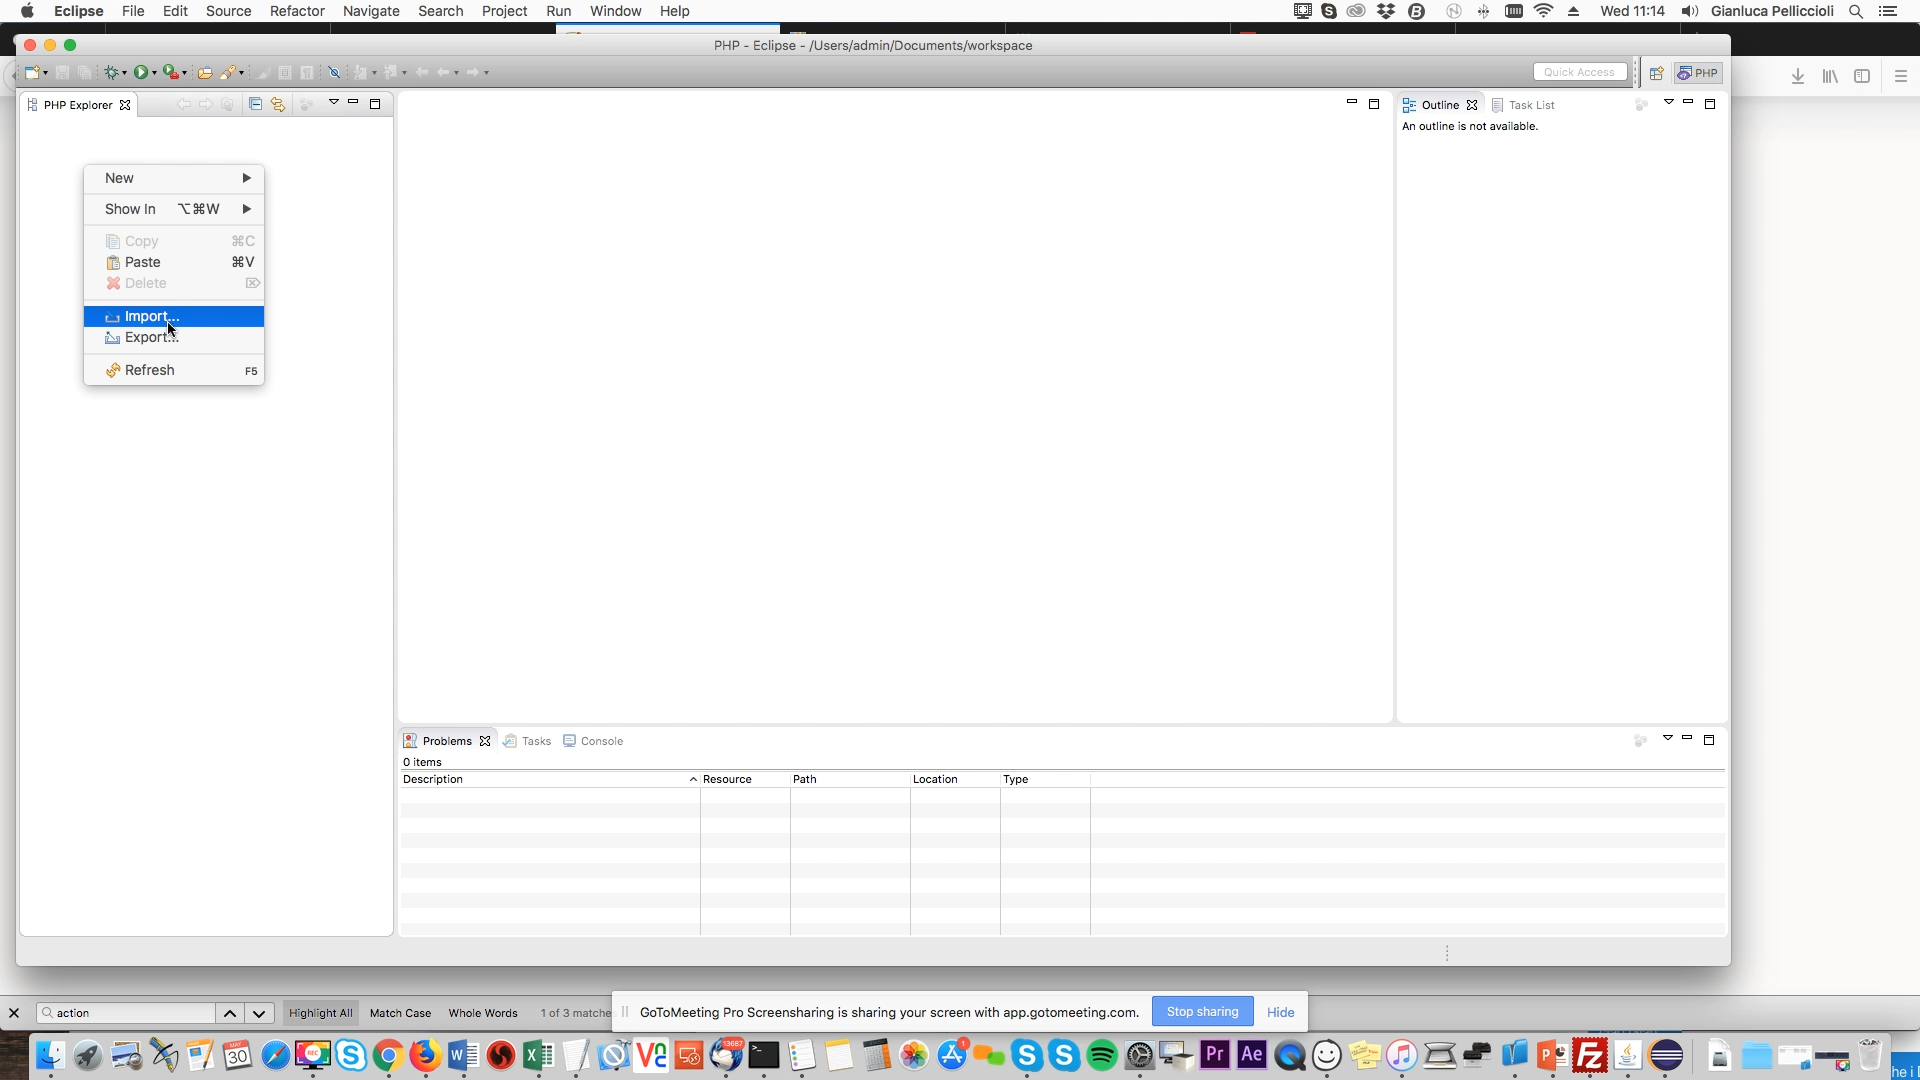Image resolution: width=1920 pixels, height=1080 pixels.
Task: Click the Skip All Breakpoints icon
Action: click(335, 72)
